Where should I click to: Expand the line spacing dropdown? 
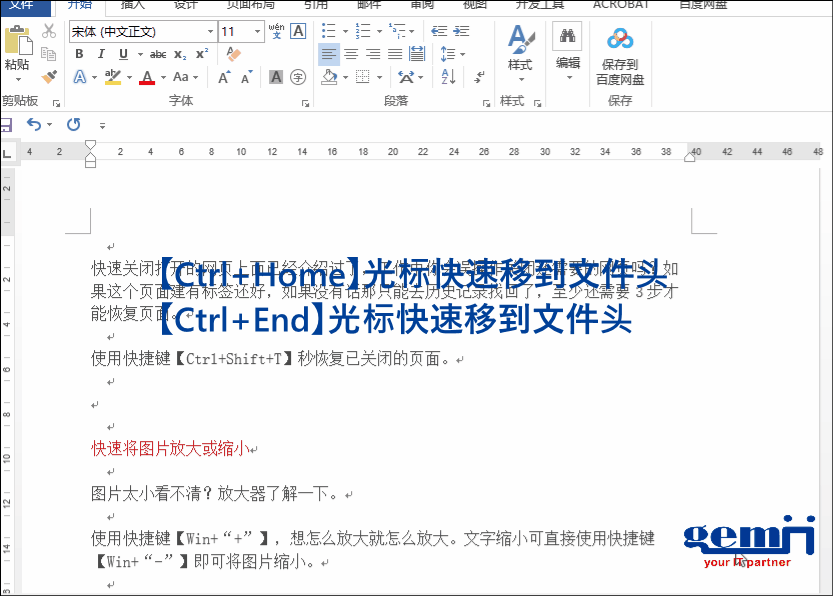[x=462, y=54]
